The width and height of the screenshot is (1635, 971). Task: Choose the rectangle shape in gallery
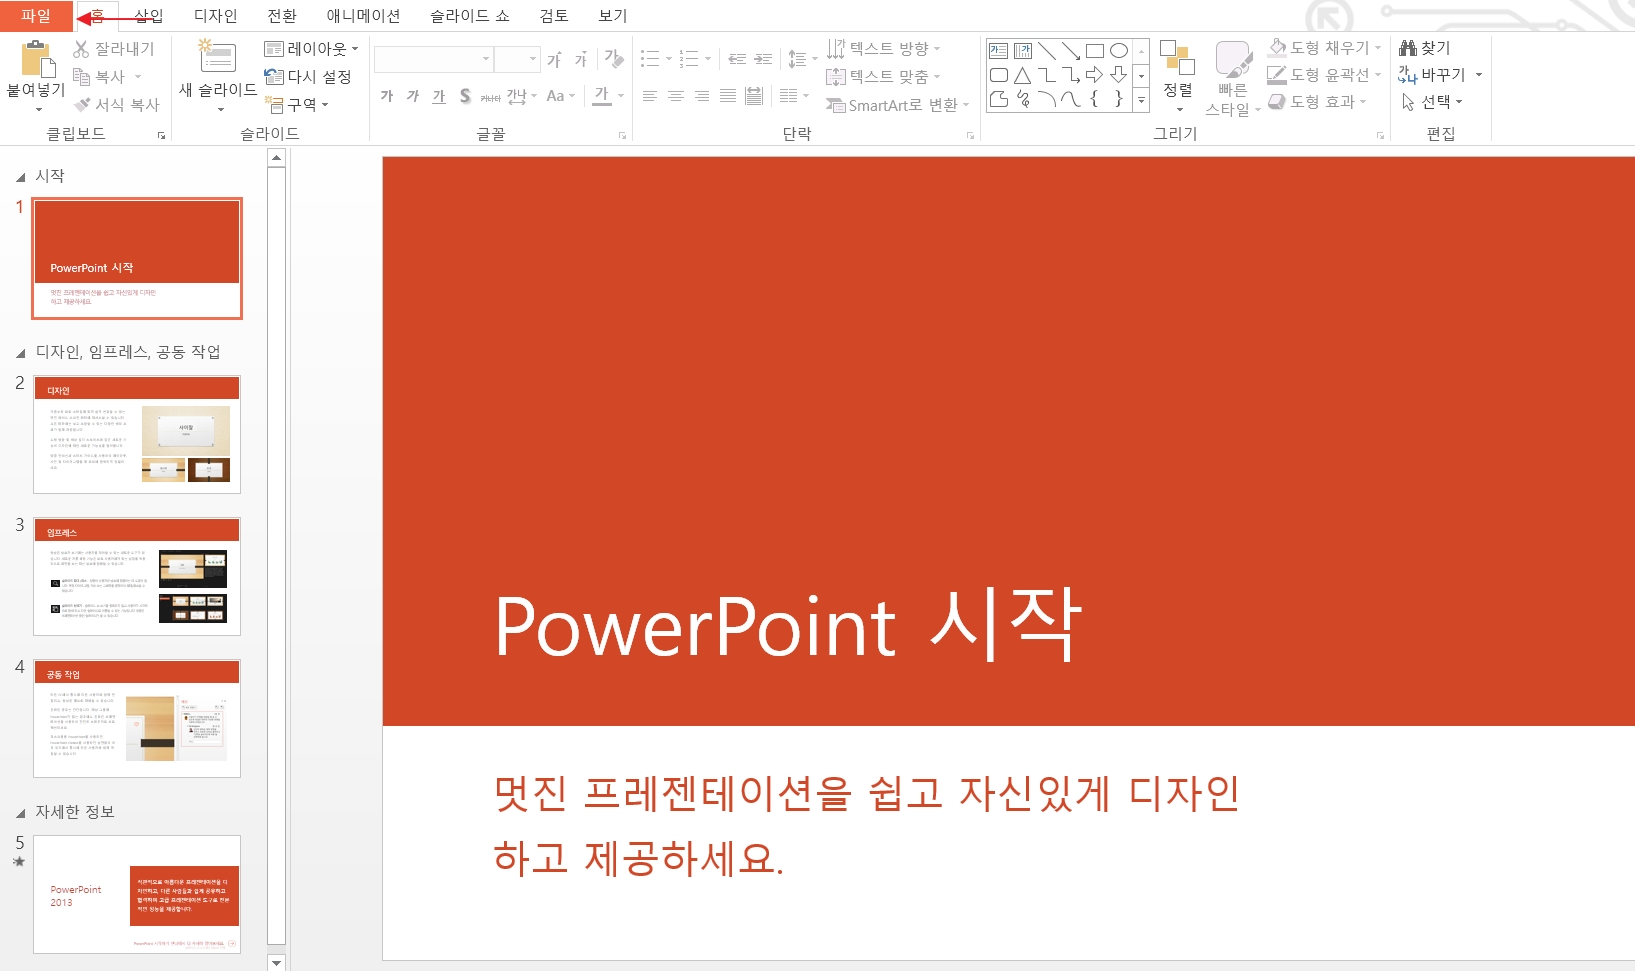(x=1094, y=51)
